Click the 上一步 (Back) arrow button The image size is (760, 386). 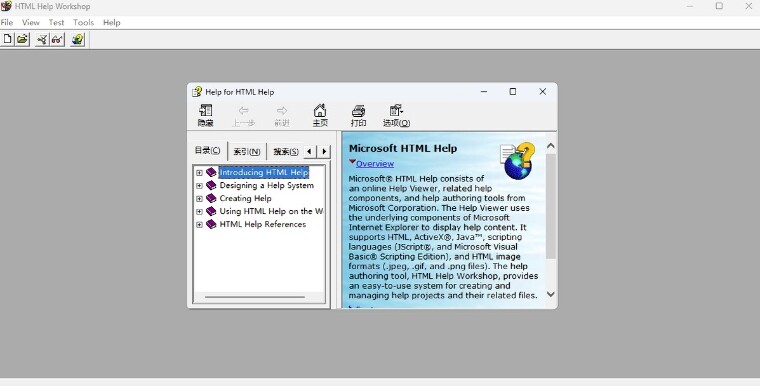[x=243, y=116]
